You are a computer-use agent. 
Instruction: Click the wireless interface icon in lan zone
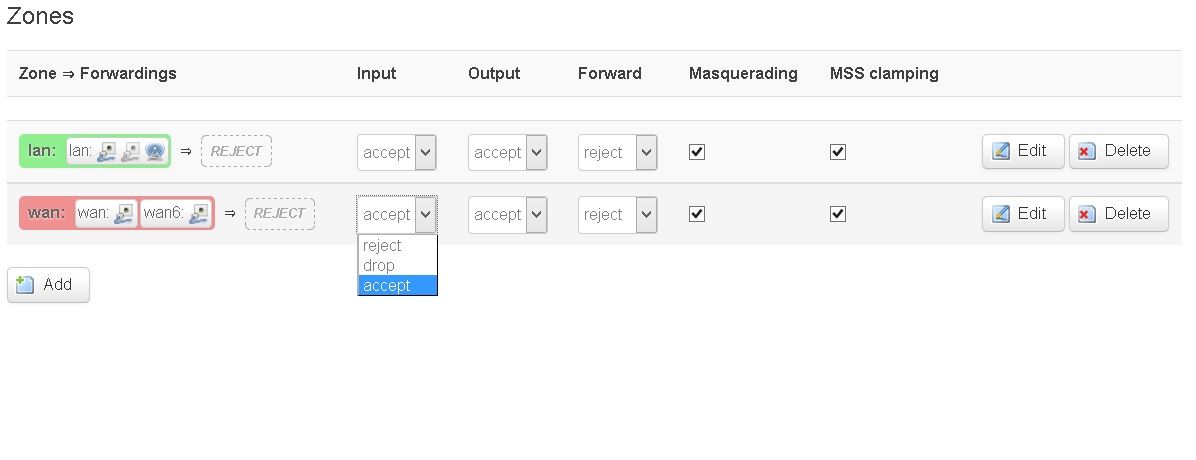155,152
